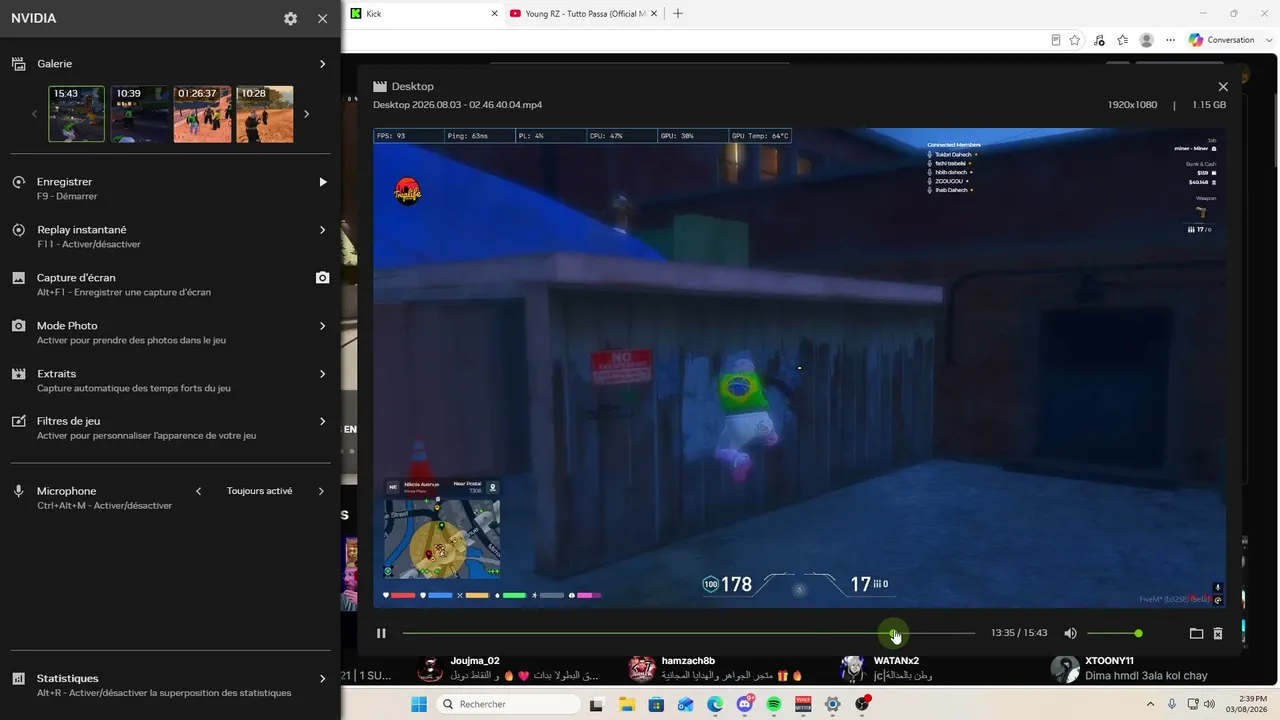Adjust the video volume slider
Screen dimensions: 1280x720
(x=1113, y=633)
